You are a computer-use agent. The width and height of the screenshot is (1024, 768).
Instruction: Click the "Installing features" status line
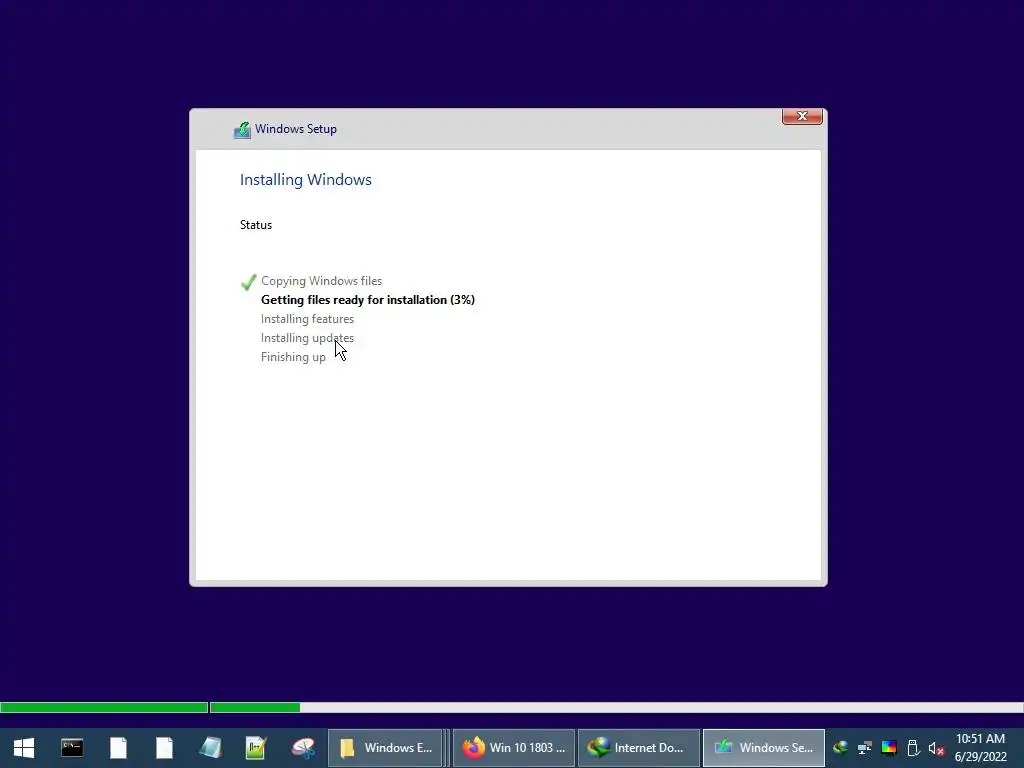[x=308, y=319]
